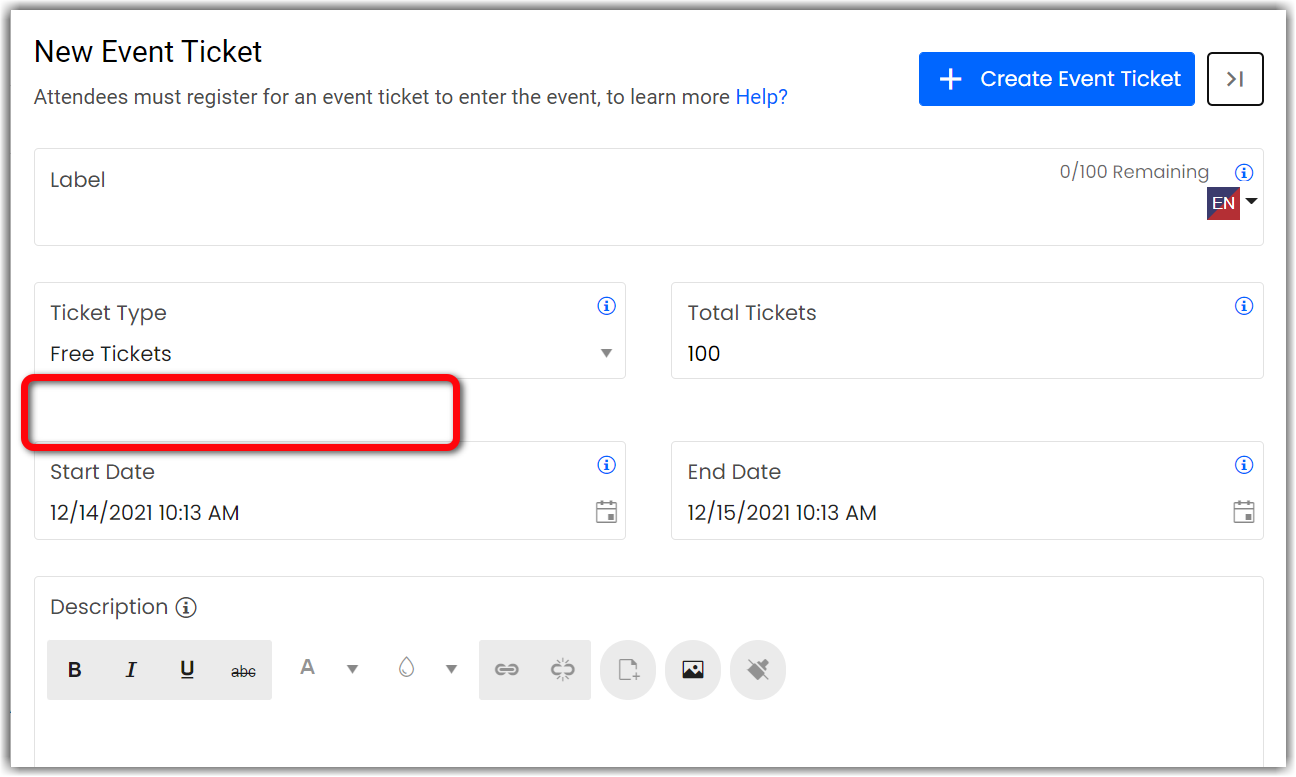
Task: Click the plug icon in Description toolbar
Action: 758,670
